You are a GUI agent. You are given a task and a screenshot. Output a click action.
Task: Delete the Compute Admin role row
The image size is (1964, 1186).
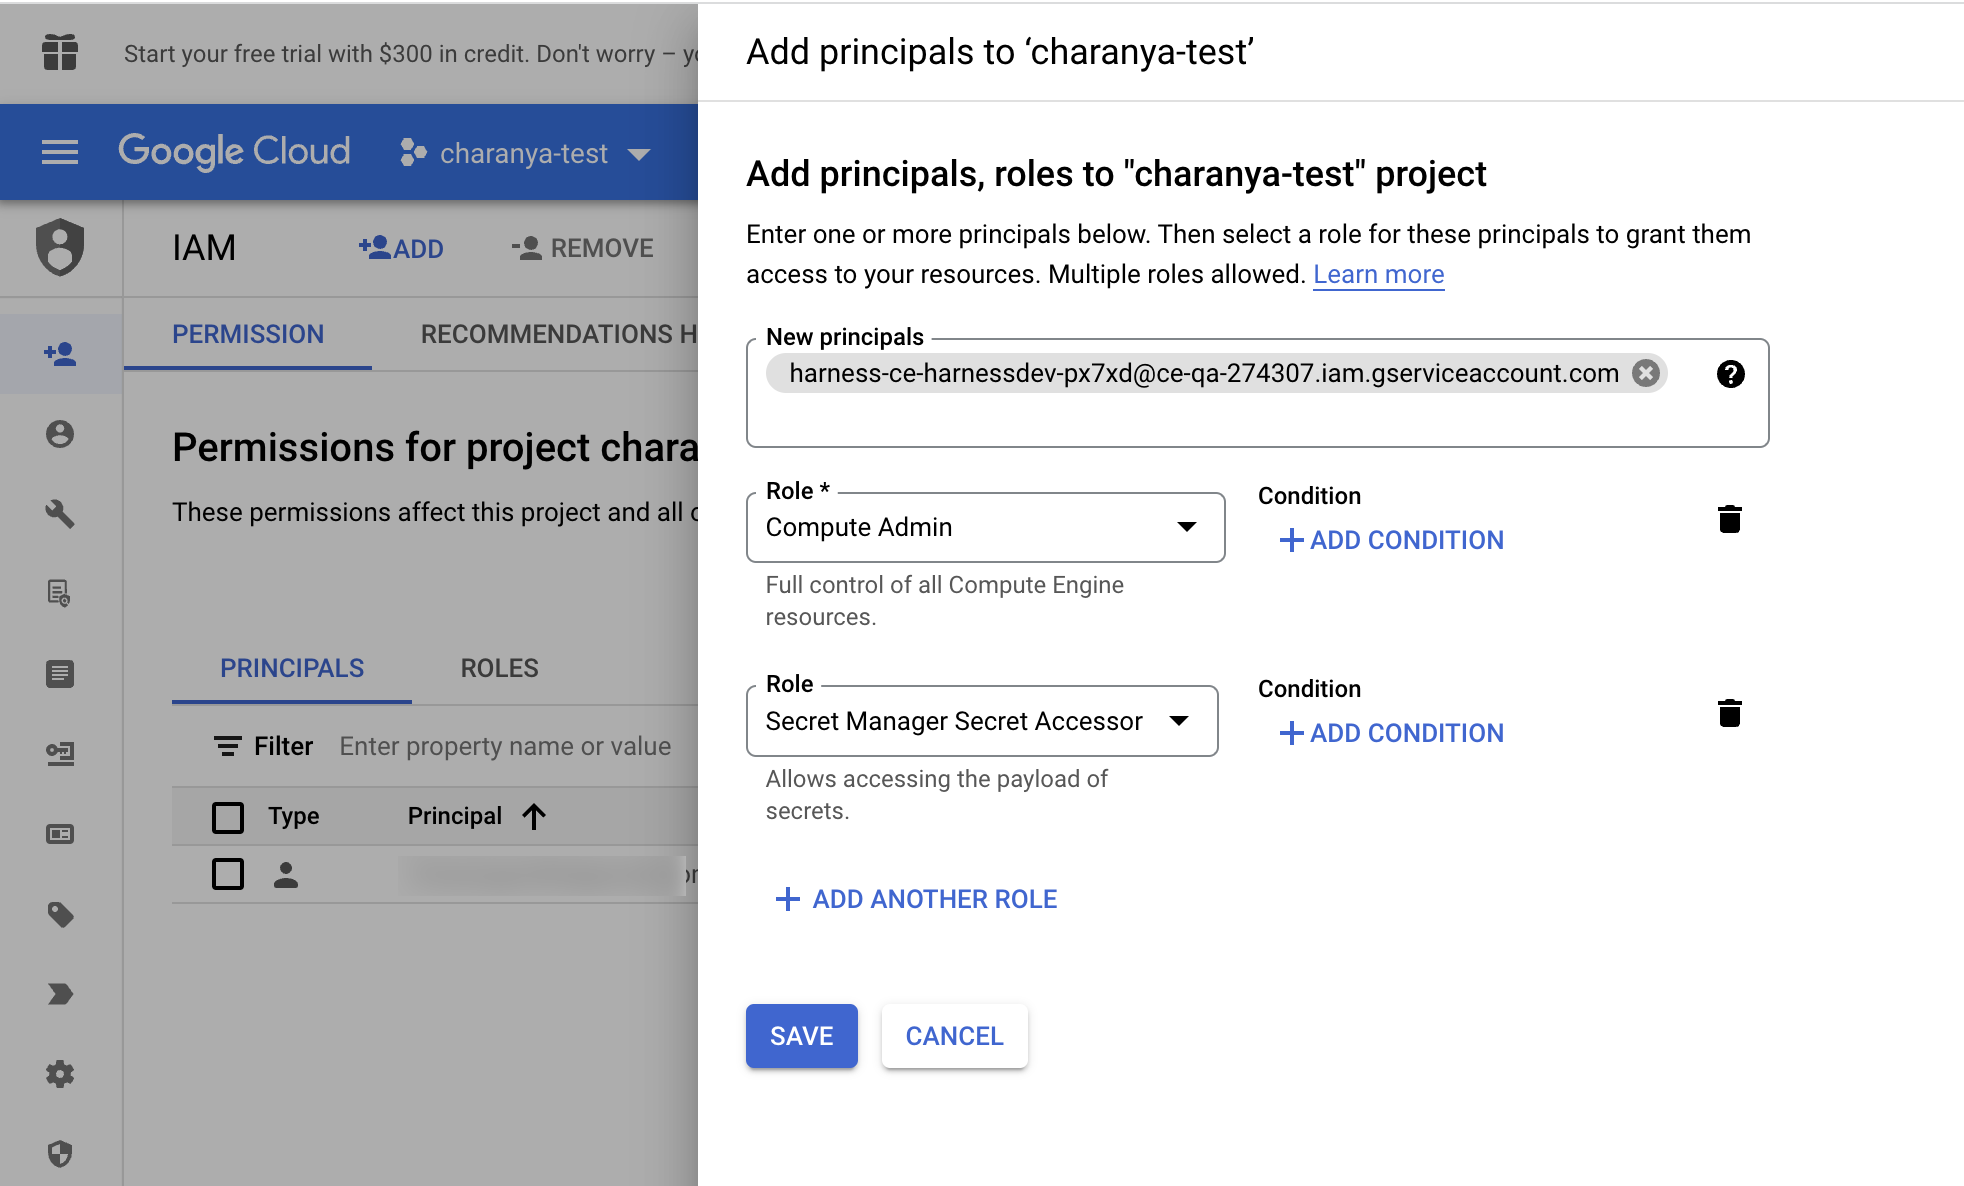pos(1730,519)
